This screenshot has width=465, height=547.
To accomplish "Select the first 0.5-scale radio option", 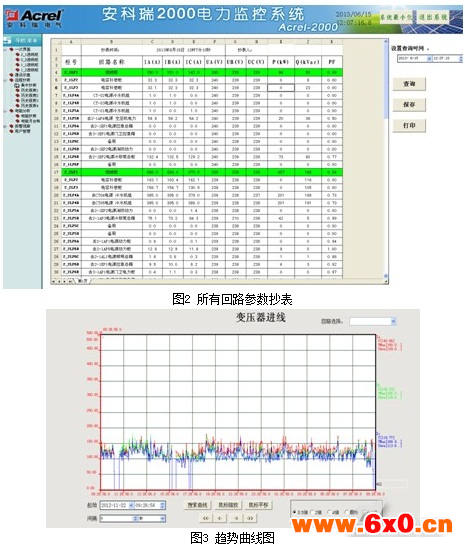I will point(294,512).
